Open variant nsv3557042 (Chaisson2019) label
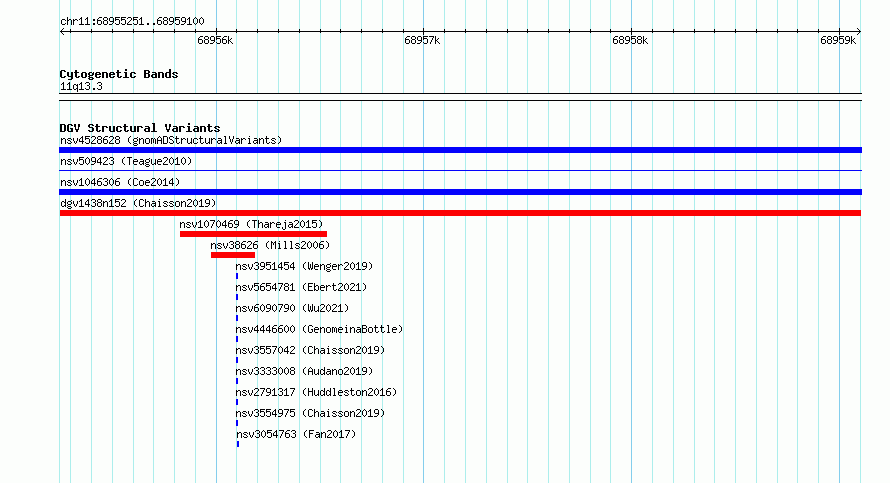890x483 pixels. [310, 350]
